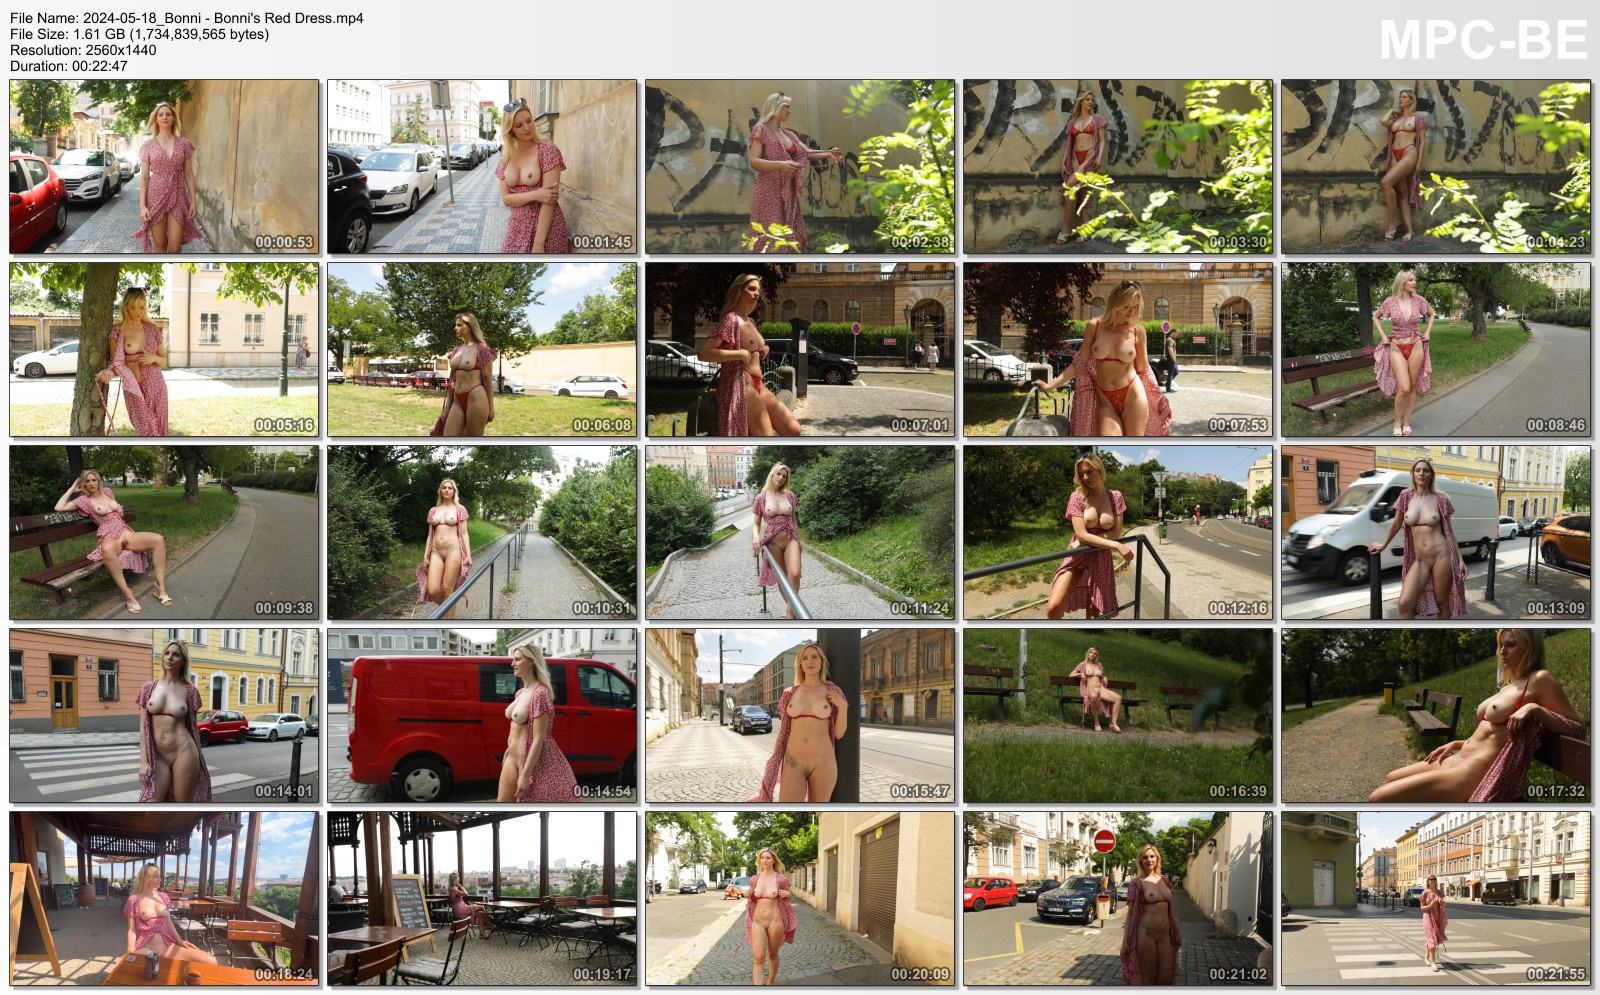Choose the thumbnail stamped 00:08:46
Image resolution: width=1600 pixels, height=995 pixels.
coord(1436,350)
